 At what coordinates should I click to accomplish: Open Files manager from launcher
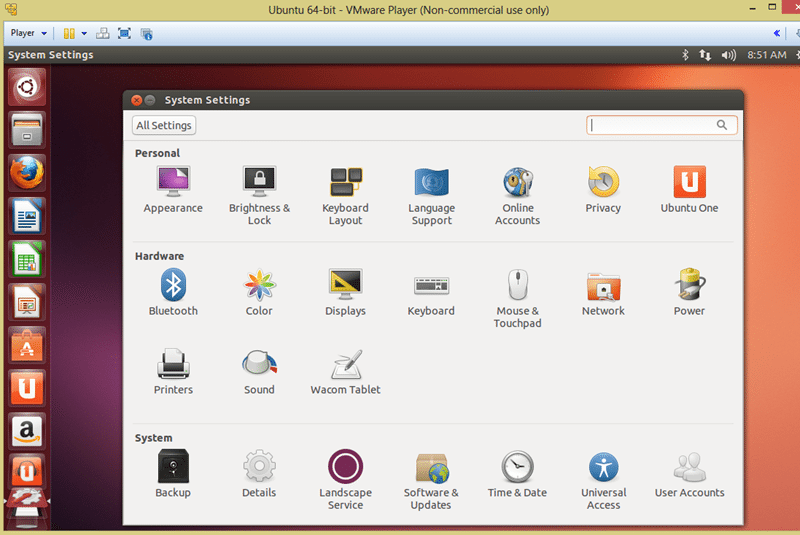point(27,130)
